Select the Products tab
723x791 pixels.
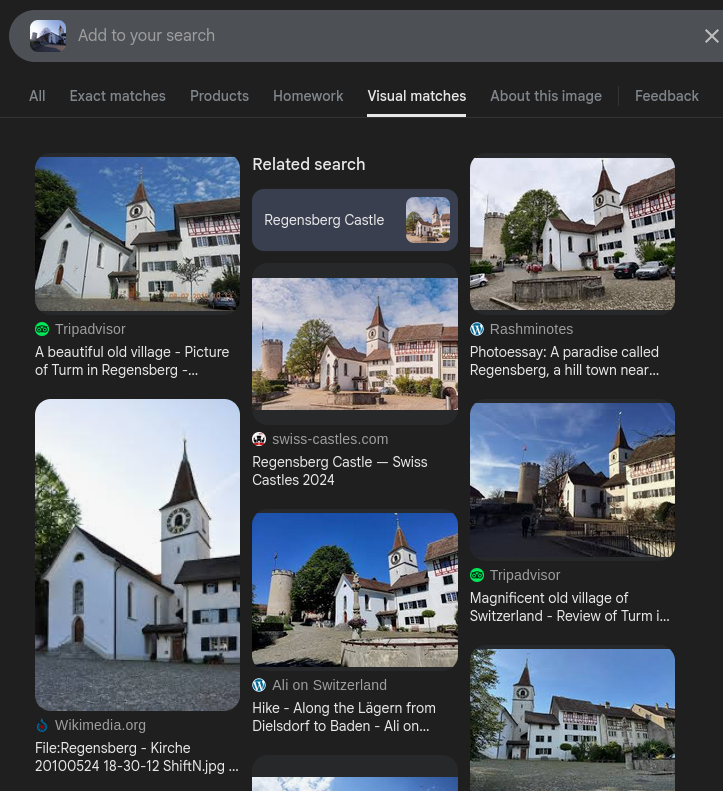219,96
